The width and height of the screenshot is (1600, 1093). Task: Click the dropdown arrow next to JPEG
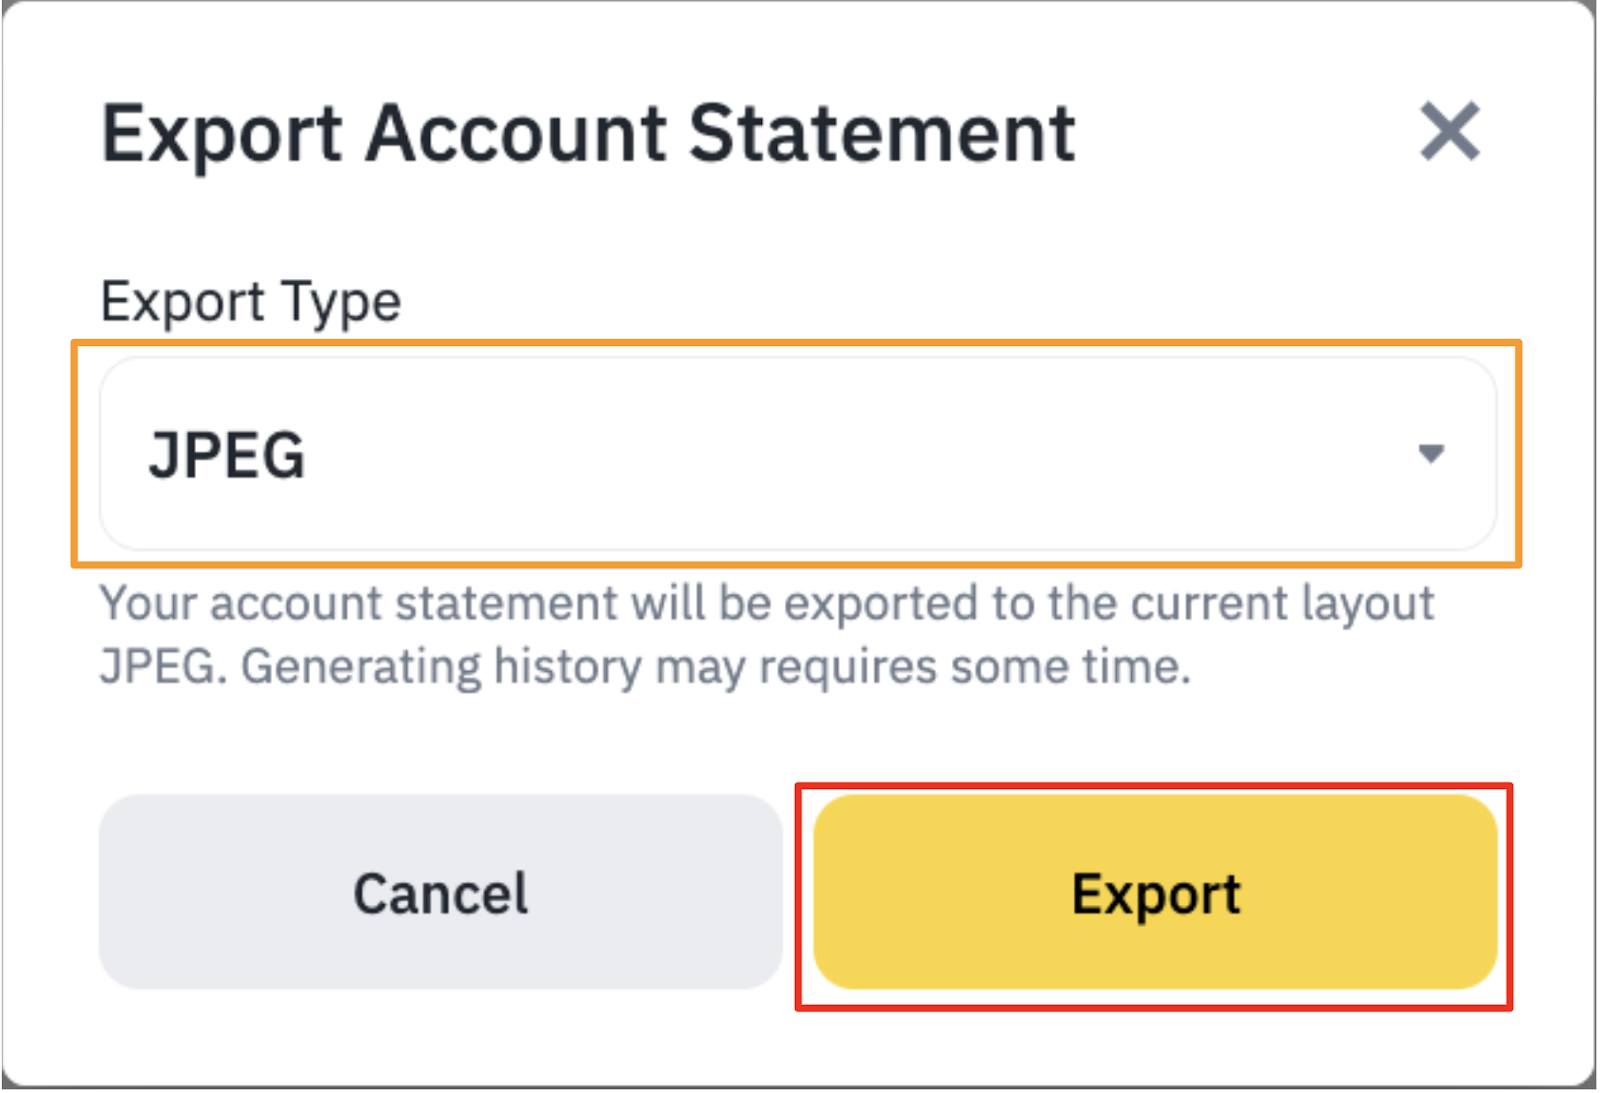click(x=1431, y=454)
